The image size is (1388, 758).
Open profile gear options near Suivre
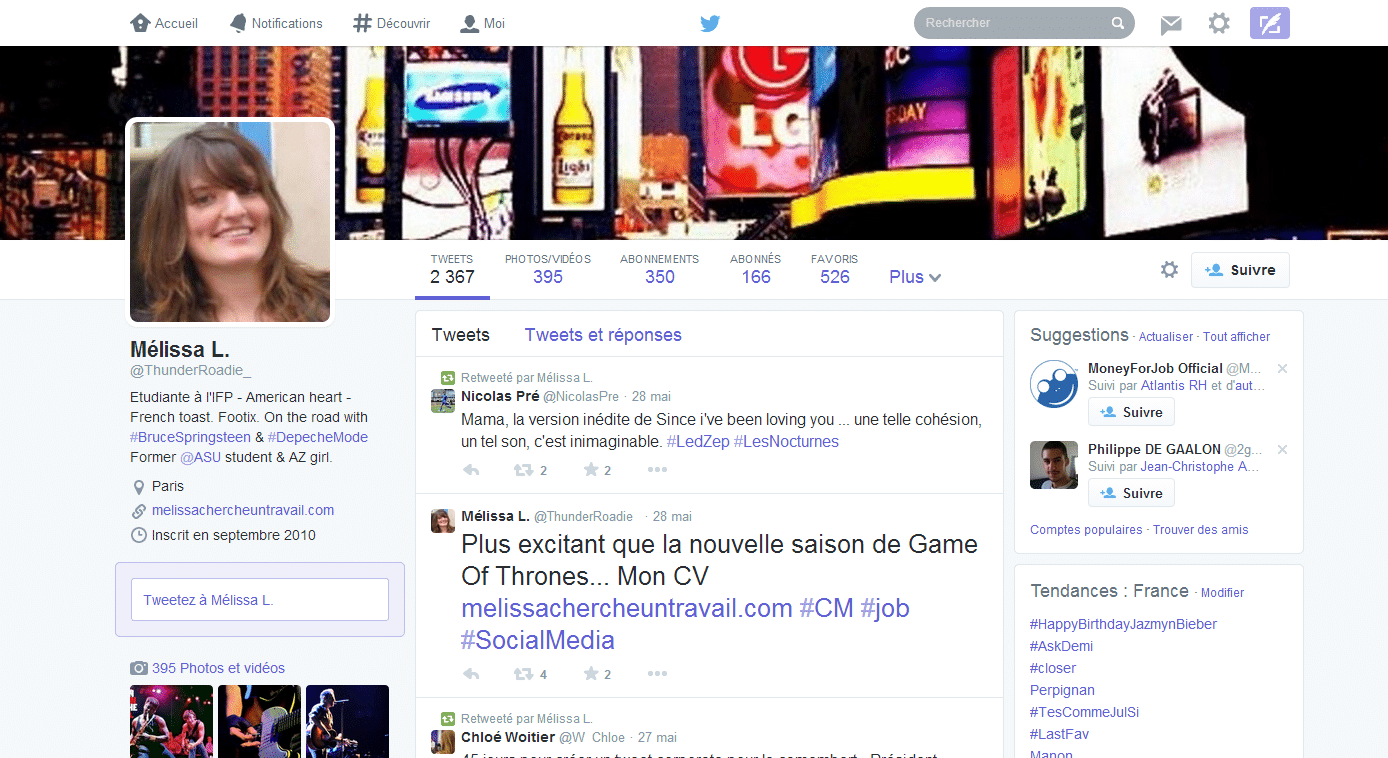click(1169, 269)
